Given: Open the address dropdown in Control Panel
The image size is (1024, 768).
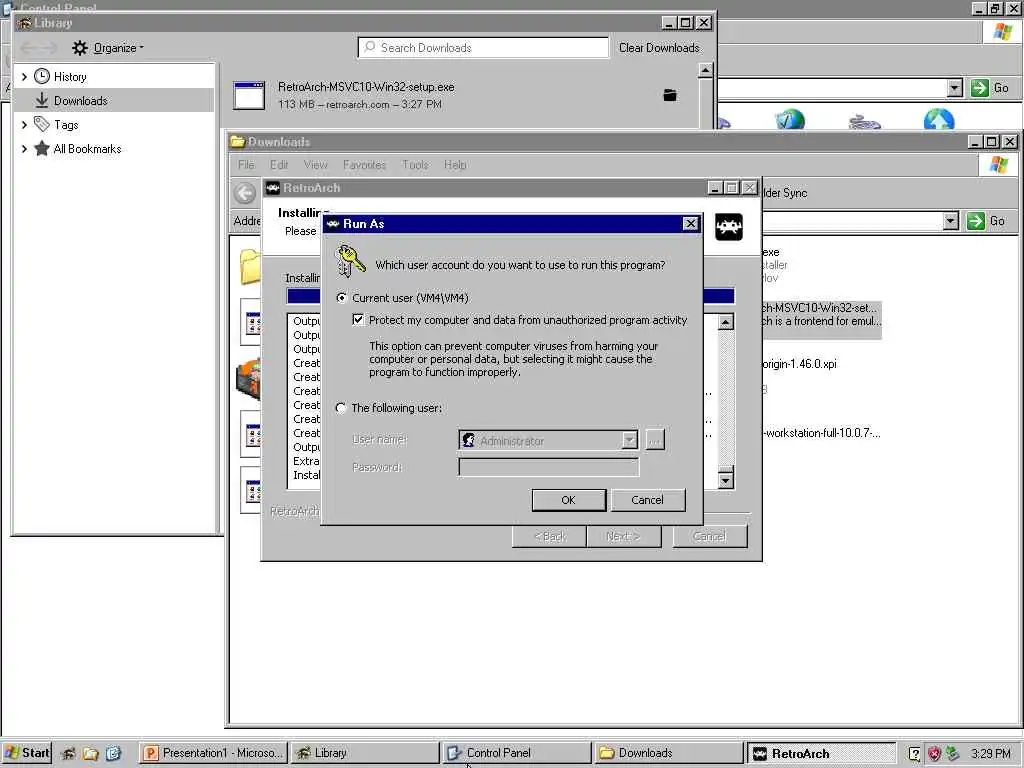Looking at the screenshot, I should tap(955, 88).
